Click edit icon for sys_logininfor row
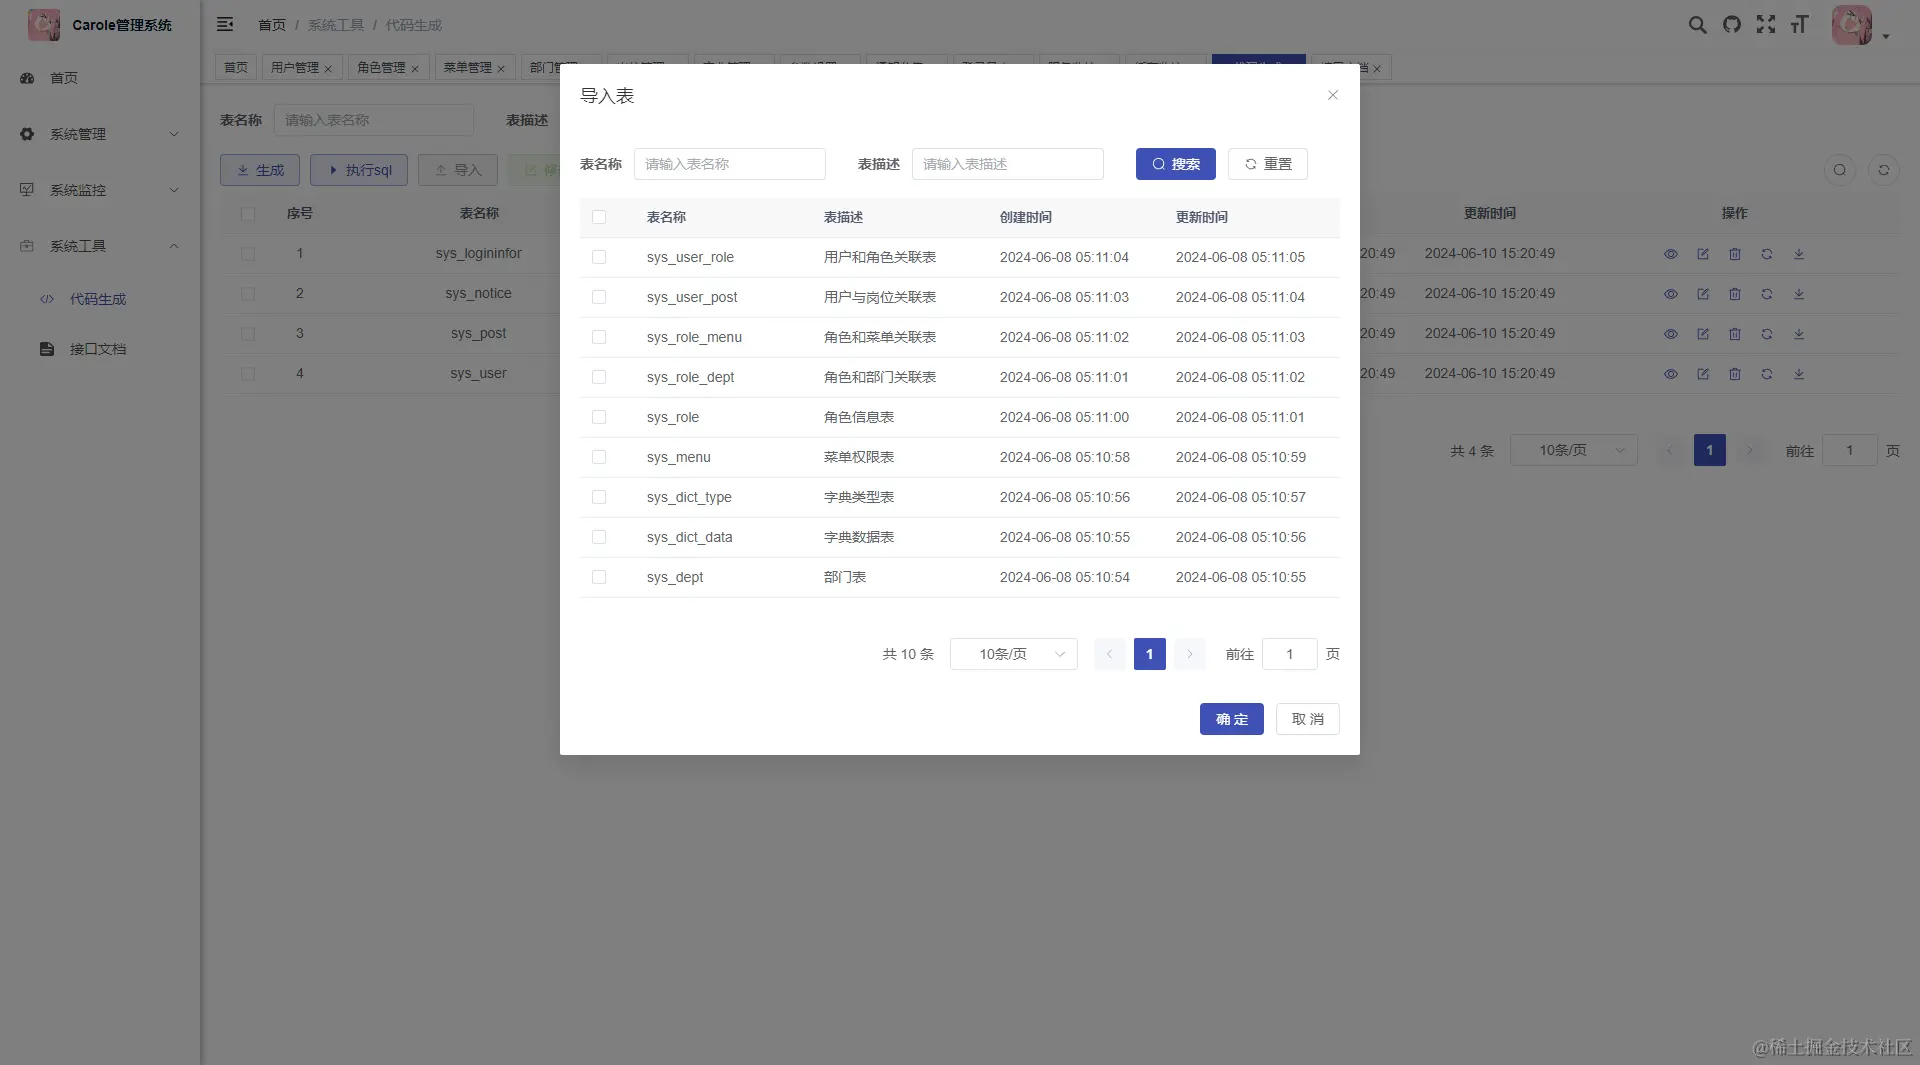The width and height of the screenshot is (1920, 1065). (1703, 254)
